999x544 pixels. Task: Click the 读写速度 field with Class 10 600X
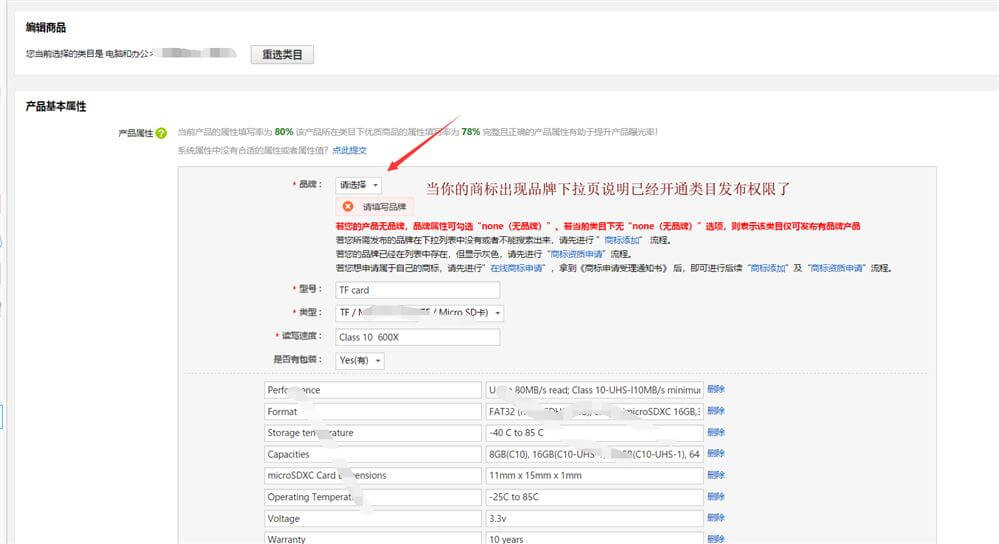click(x=417, y=337)
